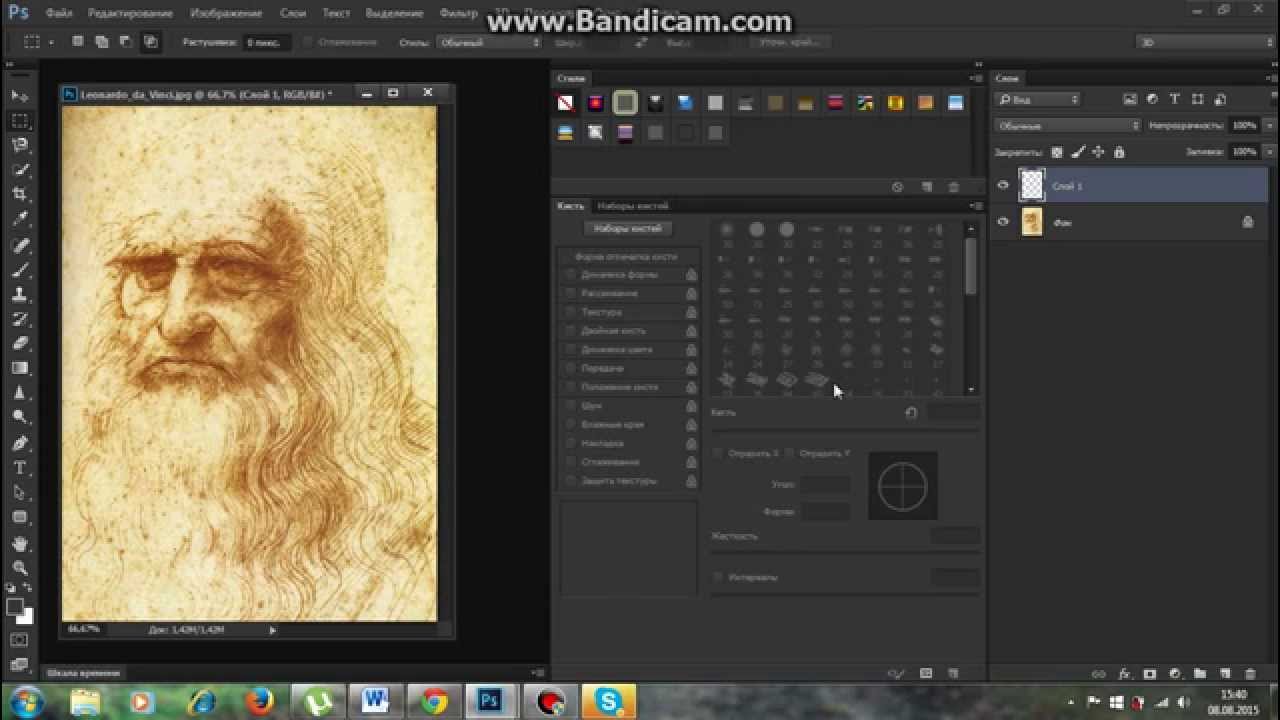1280x720 pixels.
Task: Select the Gradient tool
Action: (20, 369)
